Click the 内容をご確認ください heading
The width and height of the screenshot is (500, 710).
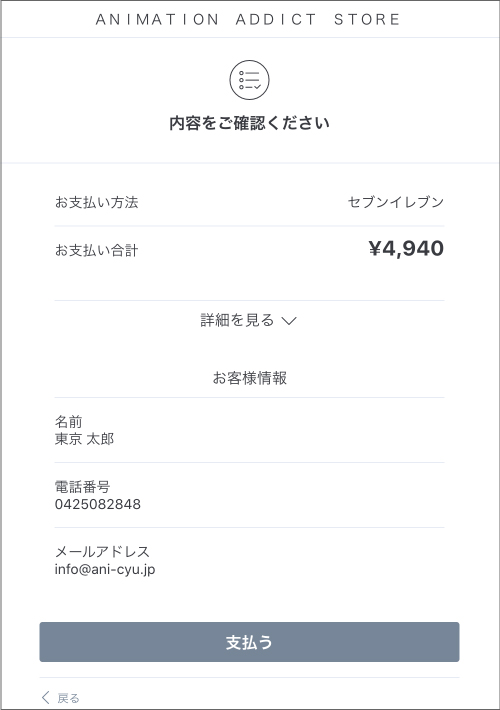pyautogui.click(x=249, y=123)
